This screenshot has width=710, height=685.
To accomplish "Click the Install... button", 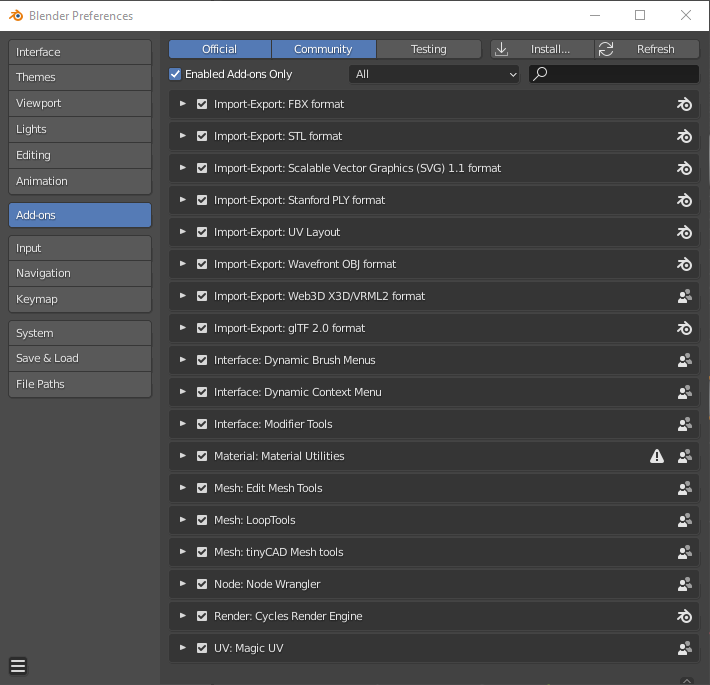I will pos(542,49).
